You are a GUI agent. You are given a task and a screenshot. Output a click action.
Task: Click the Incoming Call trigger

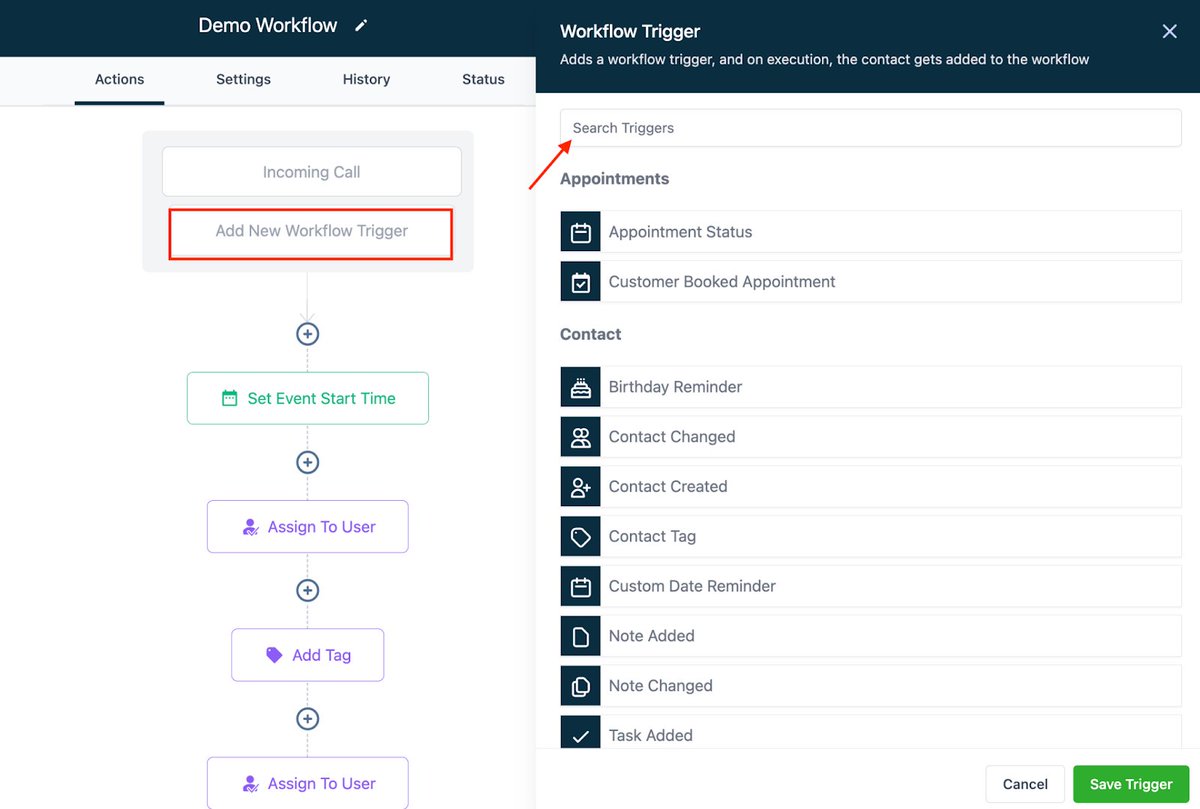(312, 172)
